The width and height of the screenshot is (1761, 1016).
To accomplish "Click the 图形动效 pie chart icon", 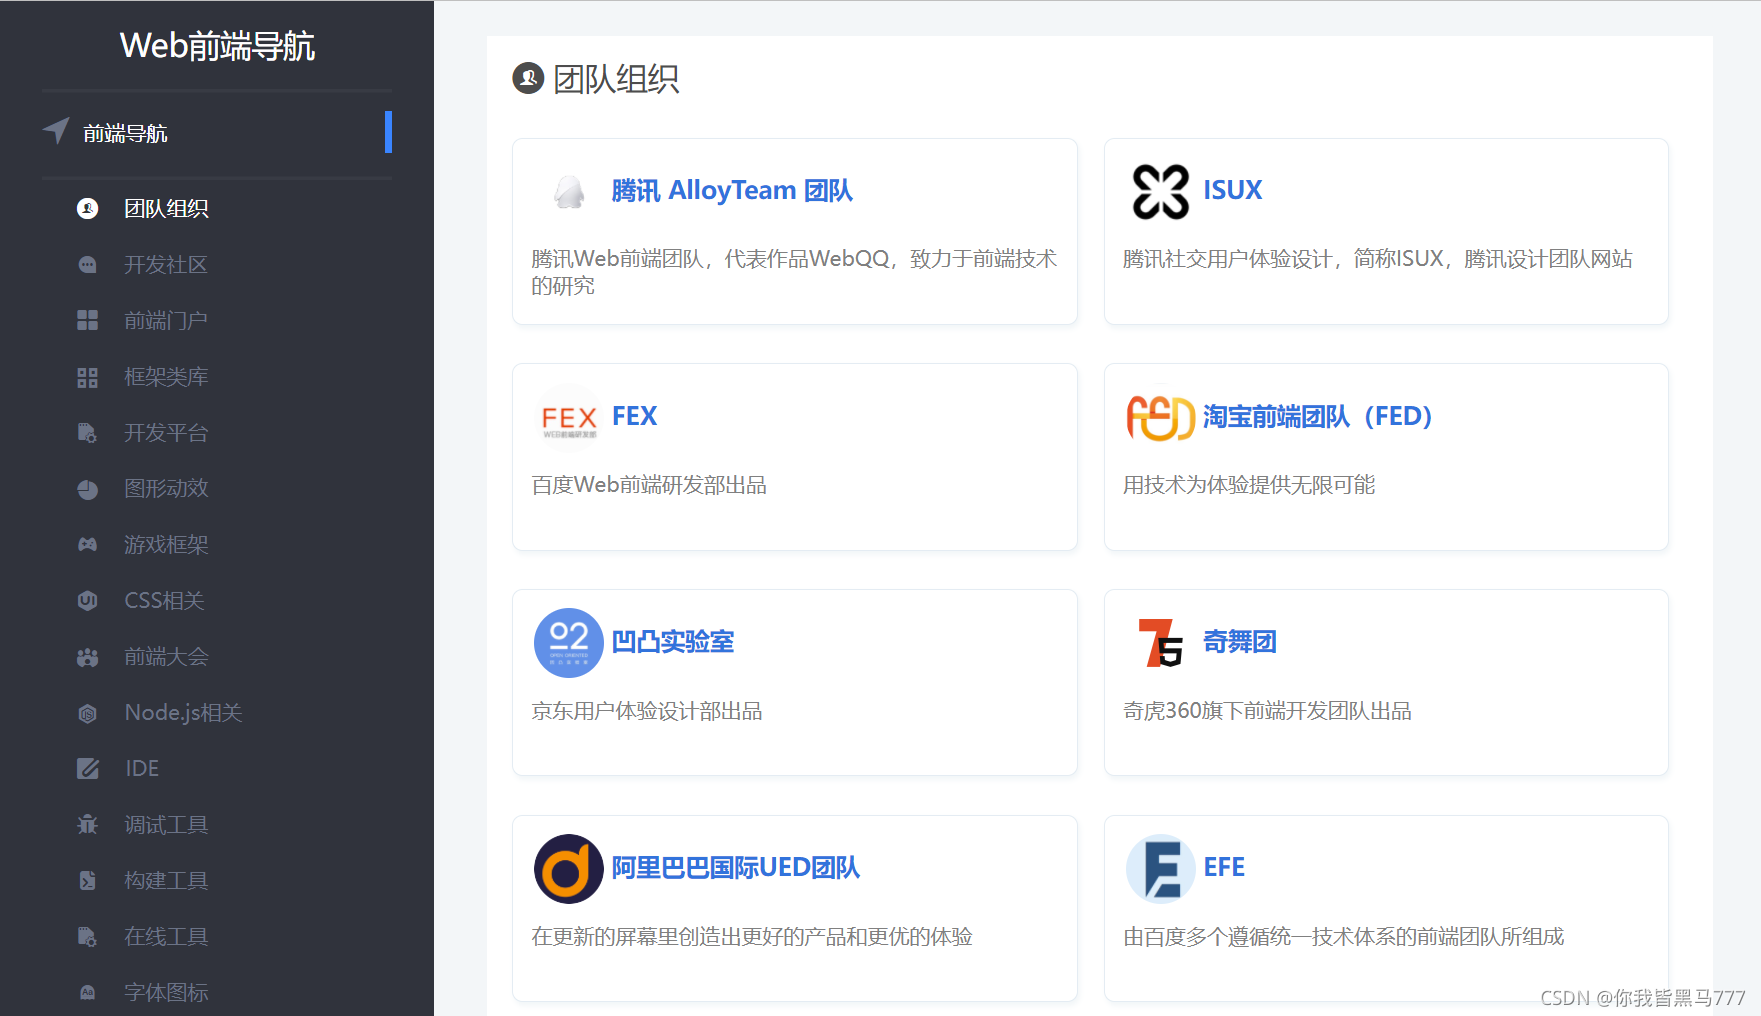I will pos(88,489).
